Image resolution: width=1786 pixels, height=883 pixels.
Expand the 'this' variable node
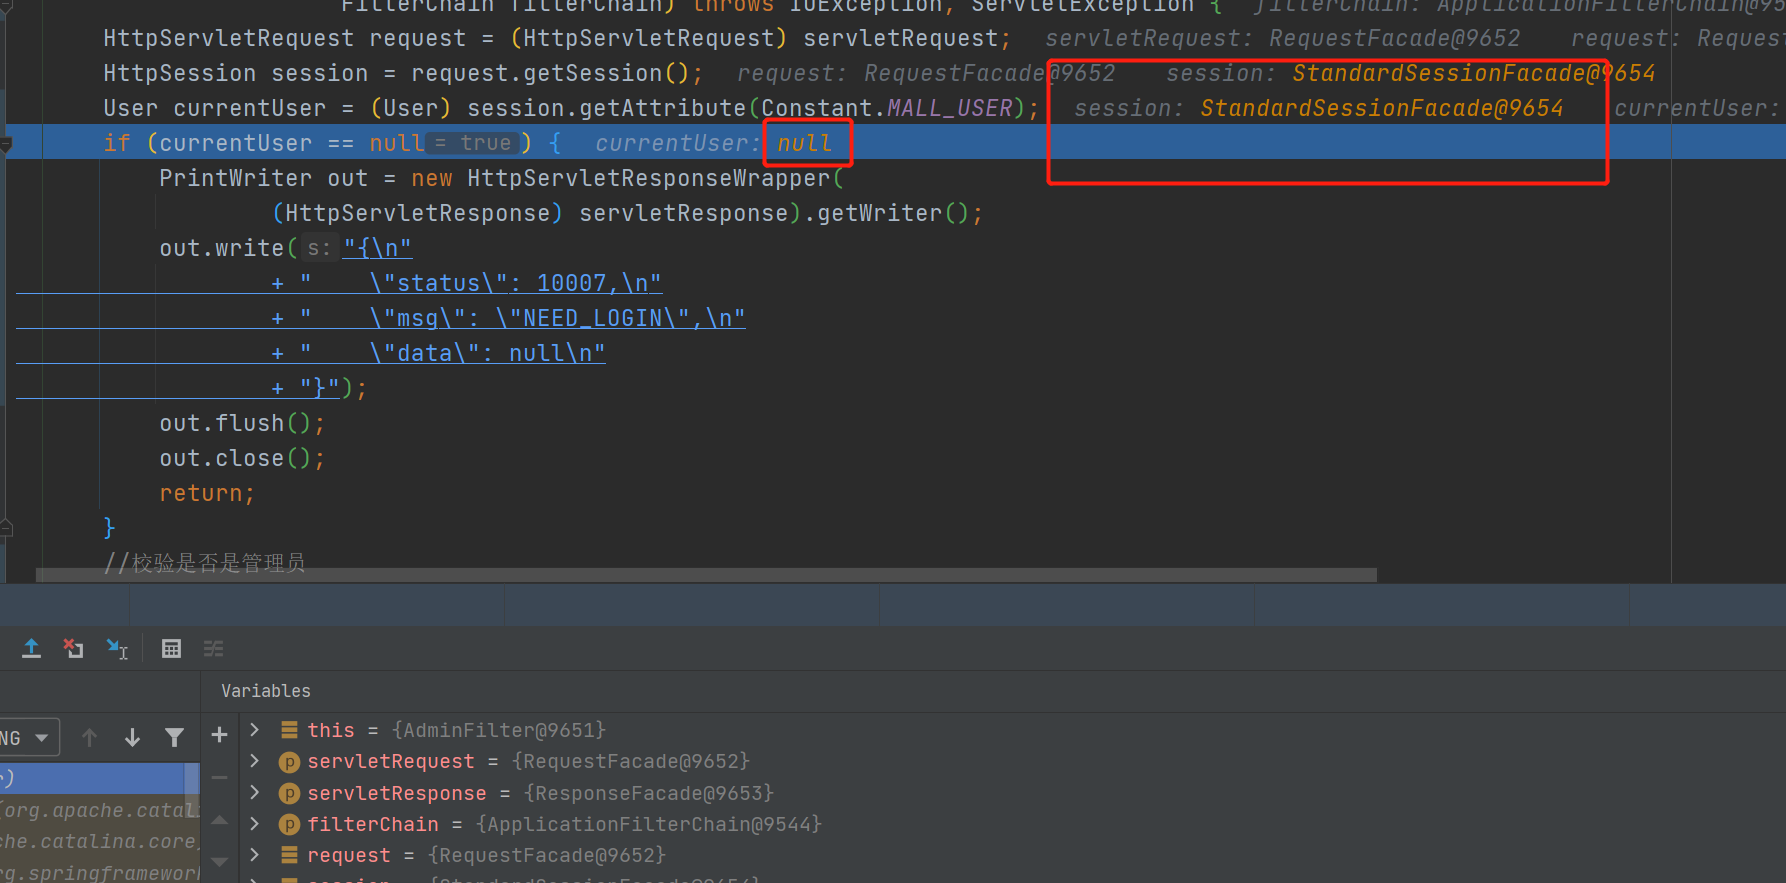click(255, 730)
